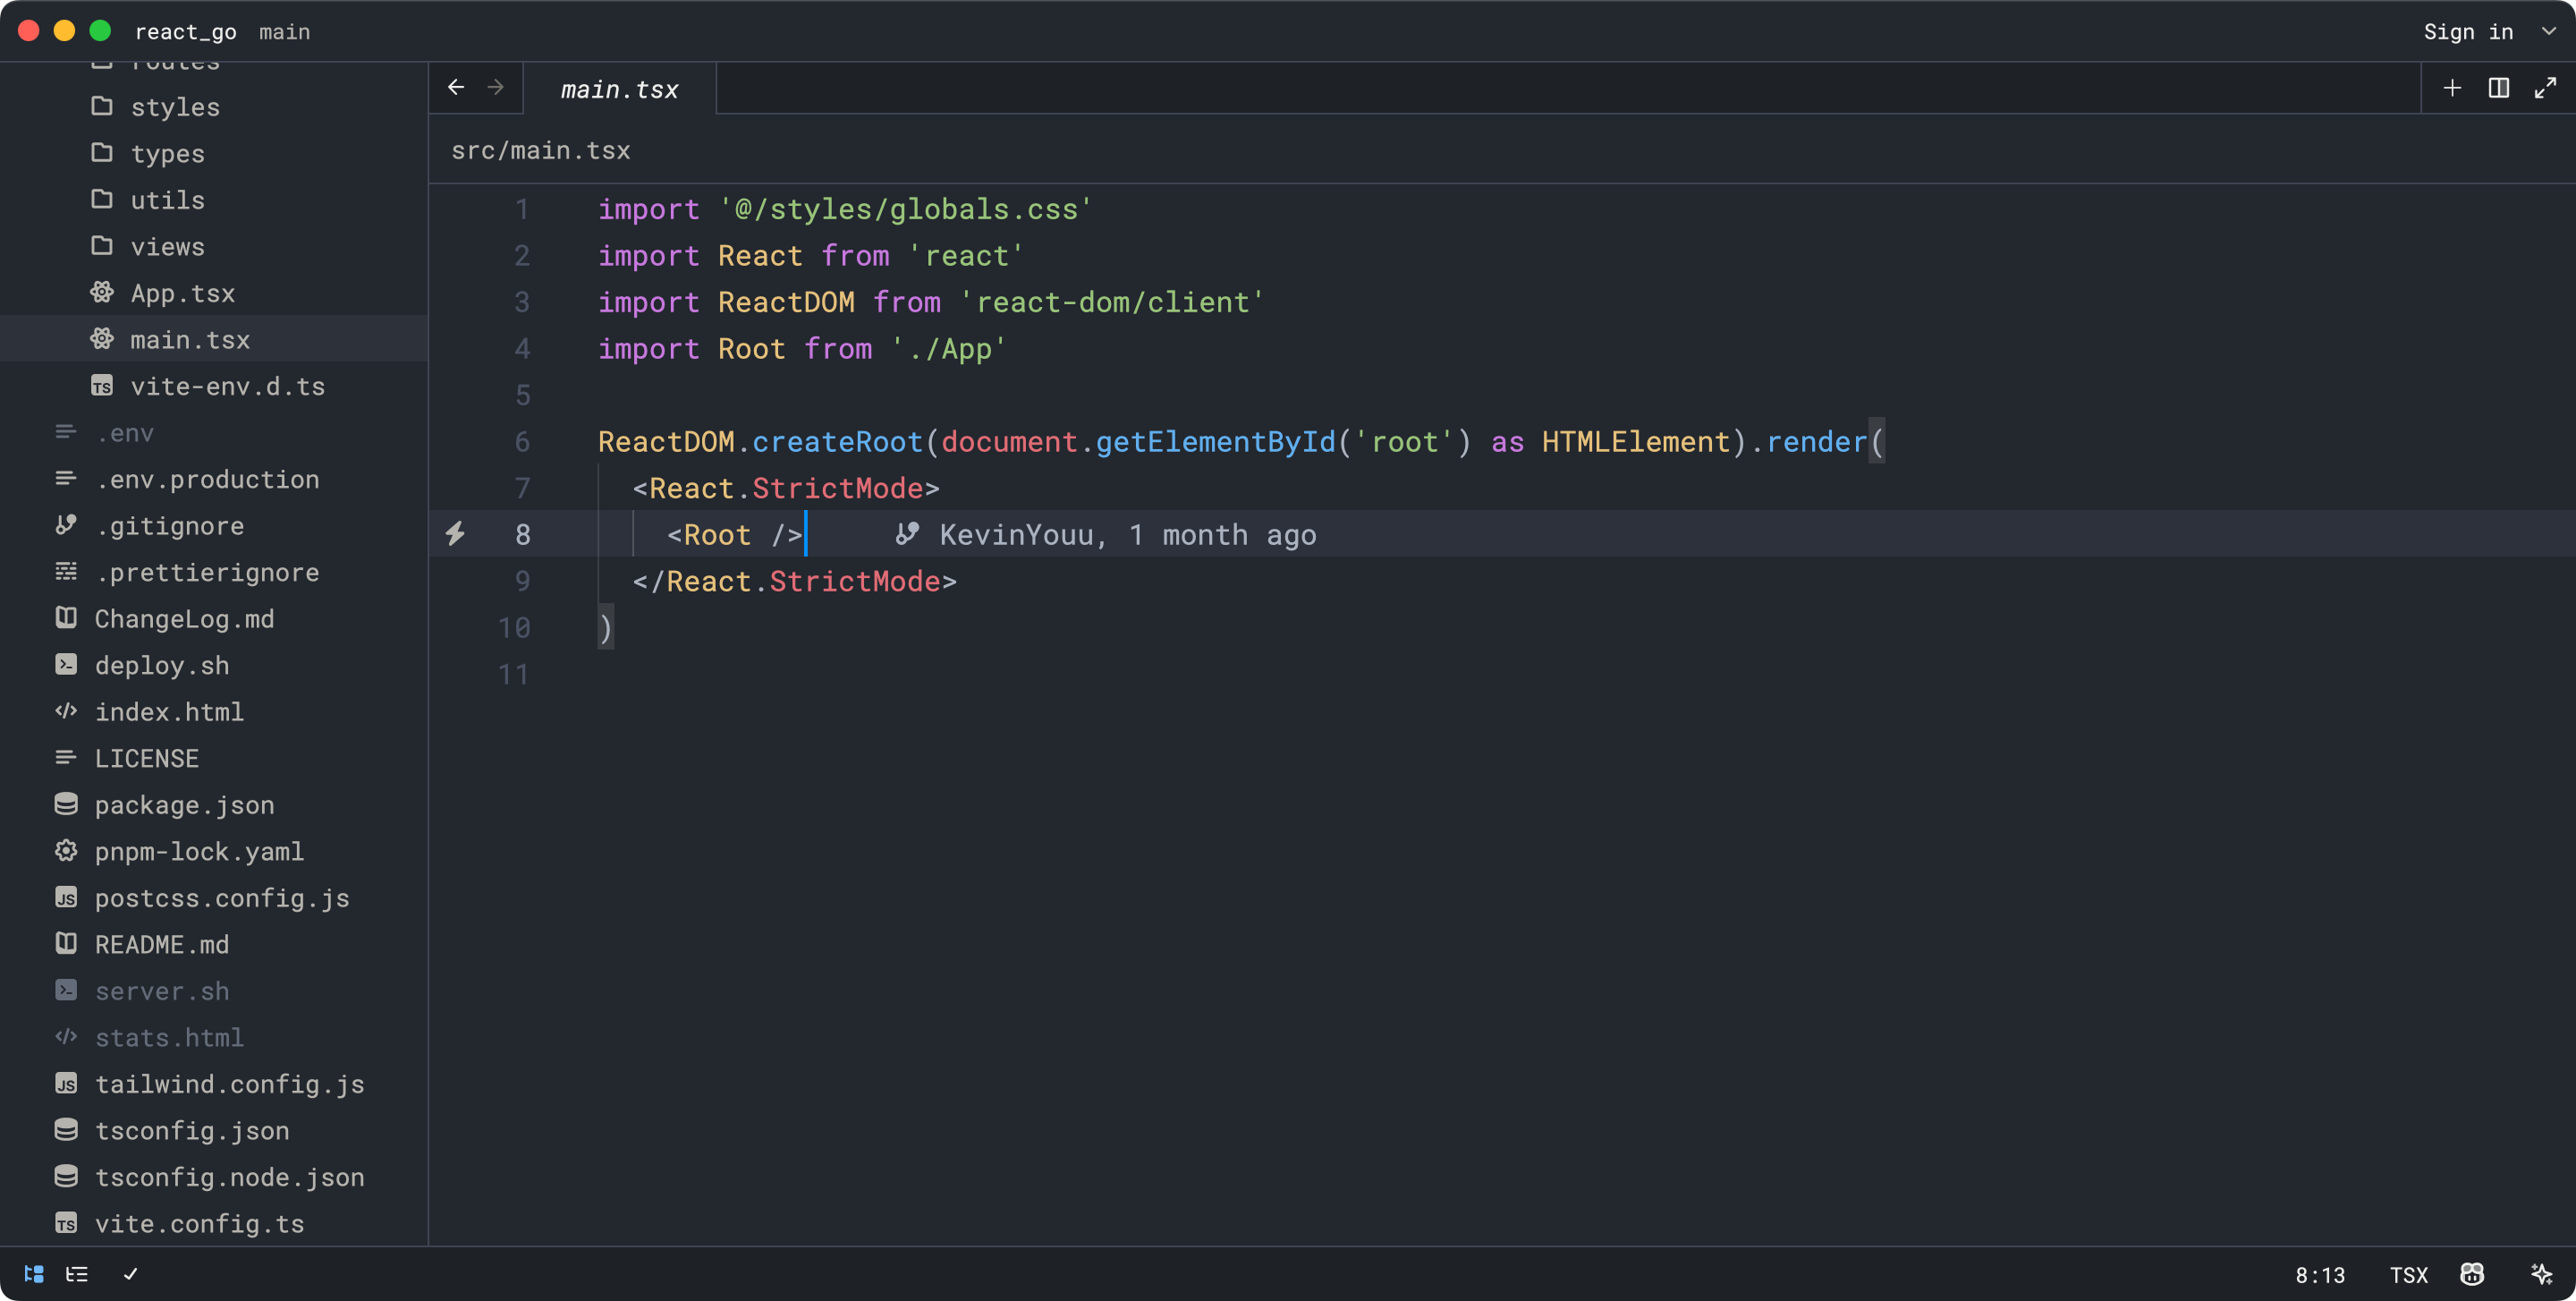Toggle the project panel icon in status bar
The image size is (2576, 1301).
click(34, 1274)
